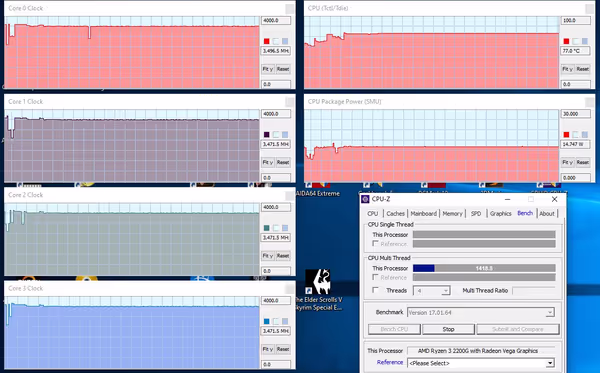Viewport: 600px width, 373px height.
Task: Open the About tab in CPU-Z
Action: (x=547, y=213)
